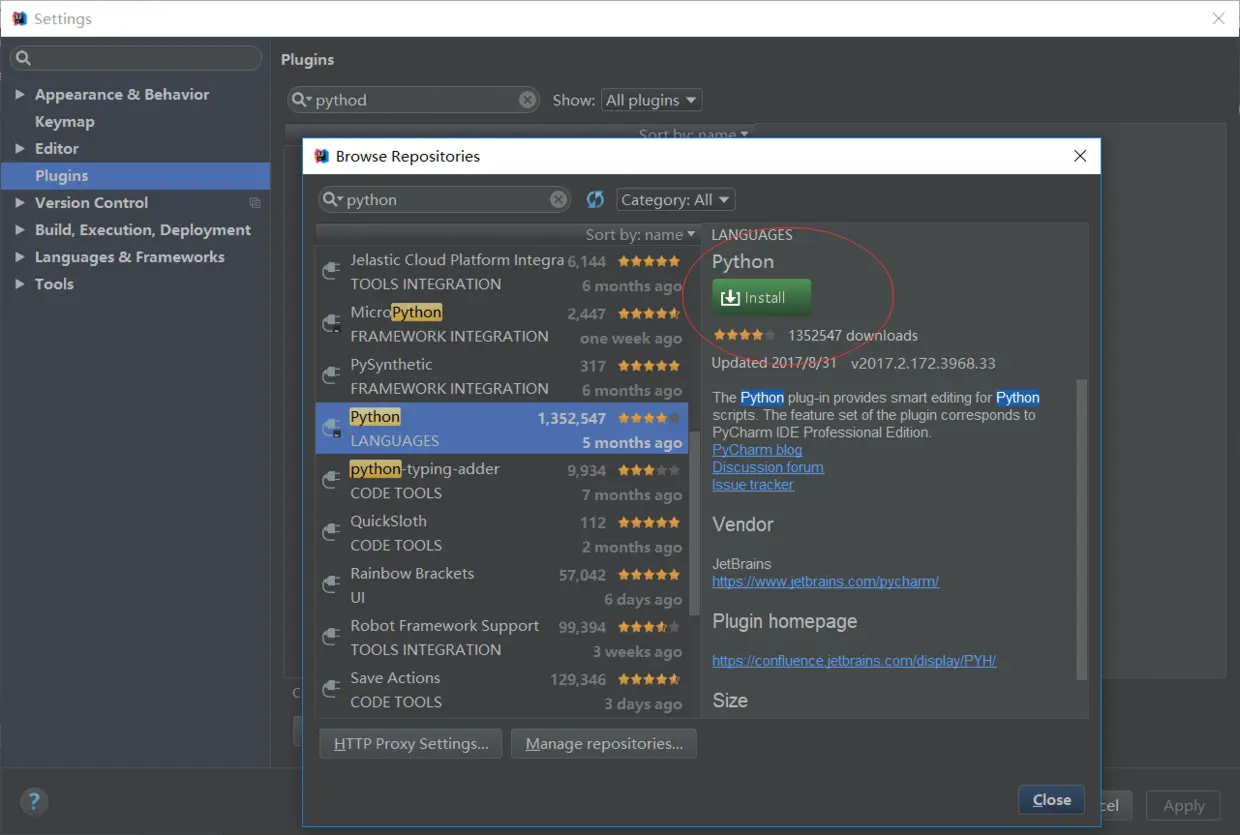
Task: Focus the Settings sidebar search box
Action: pos(136,58)
